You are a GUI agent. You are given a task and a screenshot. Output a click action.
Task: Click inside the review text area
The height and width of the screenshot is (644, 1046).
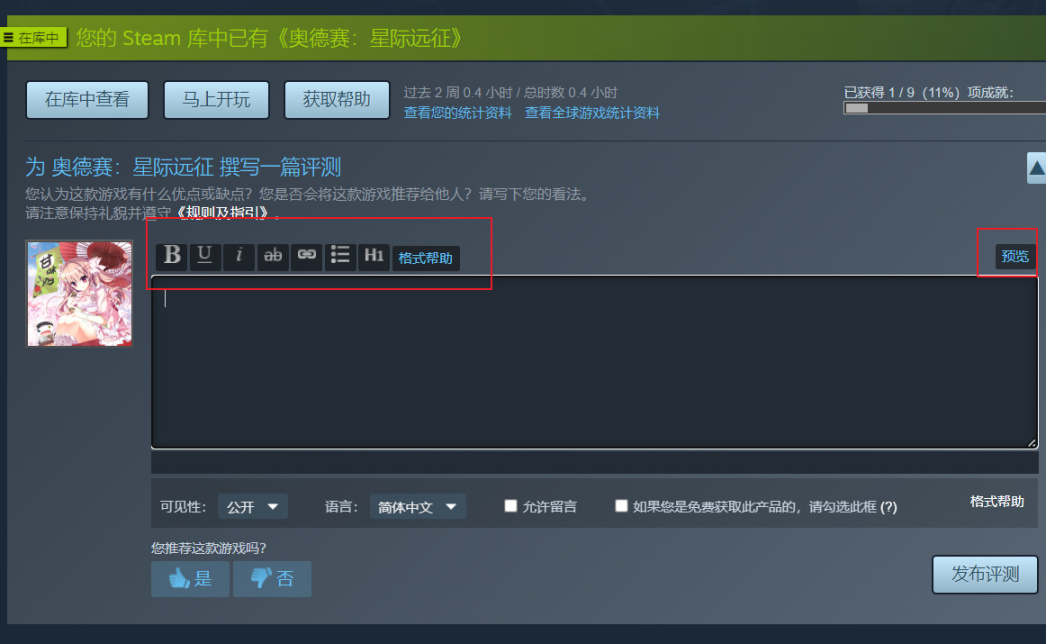tap(594, 362)
